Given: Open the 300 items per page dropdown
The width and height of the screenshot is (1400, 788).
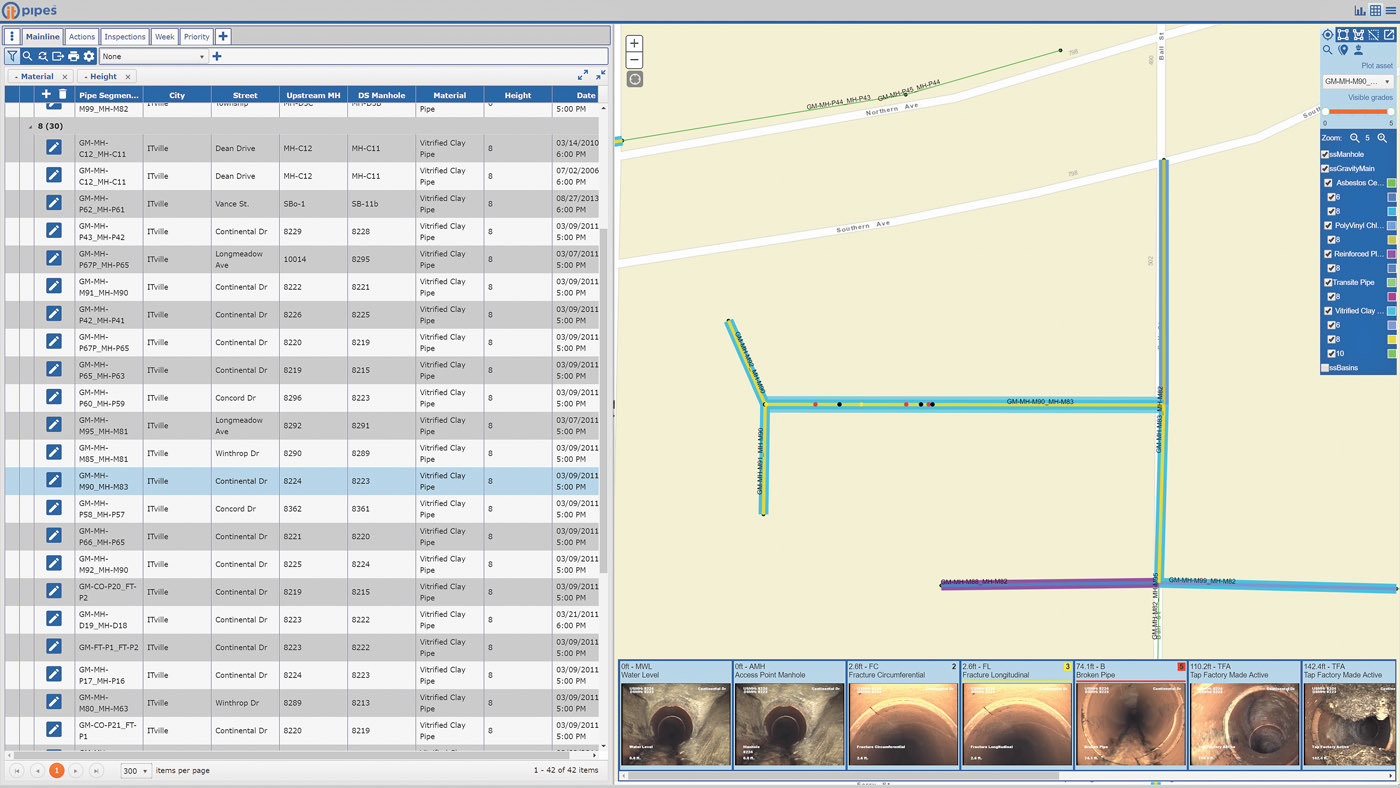Looking at the screenshot, I should coord(135,771).
